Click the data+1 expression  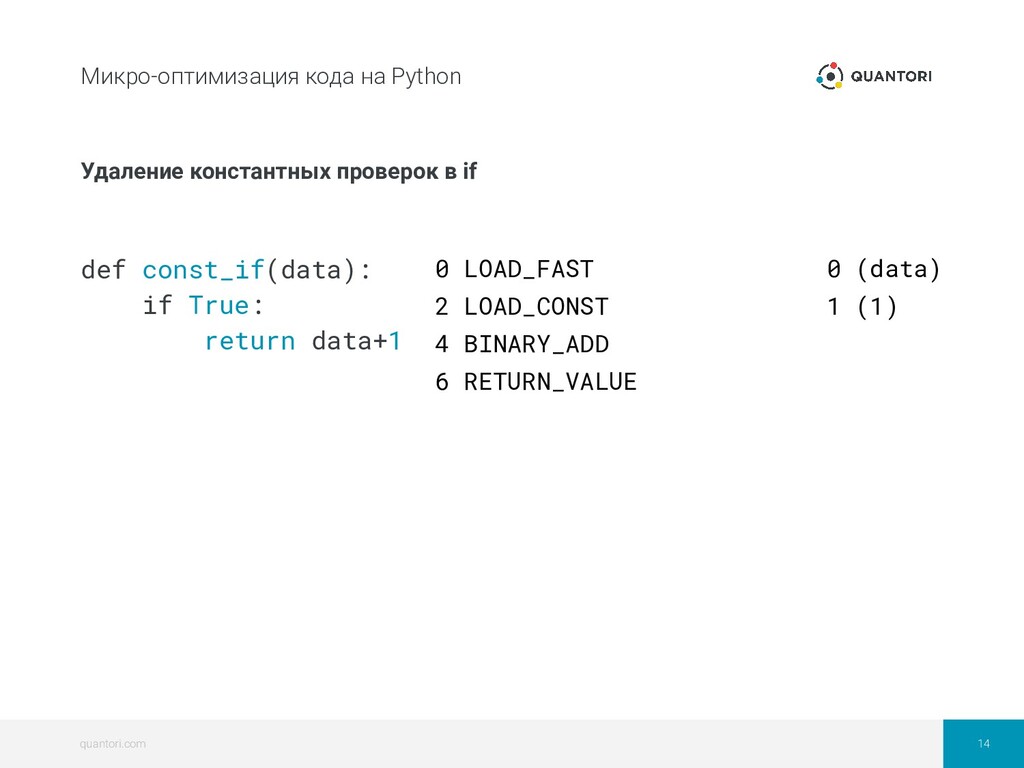click(x=356, y=341)
